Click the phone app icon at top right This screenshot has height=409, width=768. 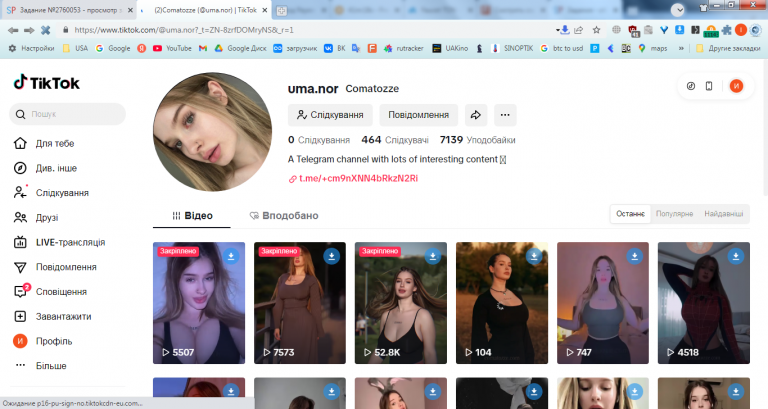709,86
